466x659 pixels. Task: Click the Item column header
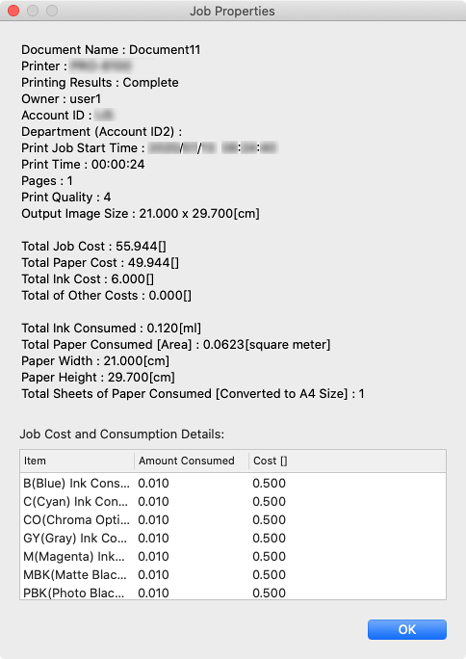click(x=77, y=461)
